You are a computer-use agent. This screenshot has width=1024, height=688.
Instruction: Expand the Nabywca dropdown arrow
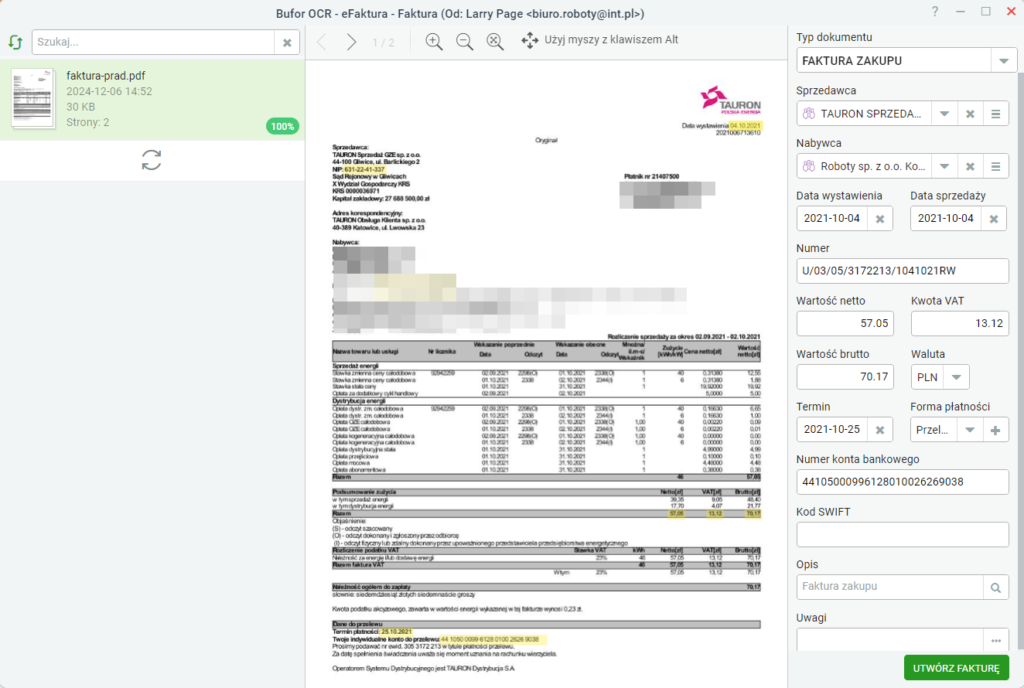pos(944,166)
